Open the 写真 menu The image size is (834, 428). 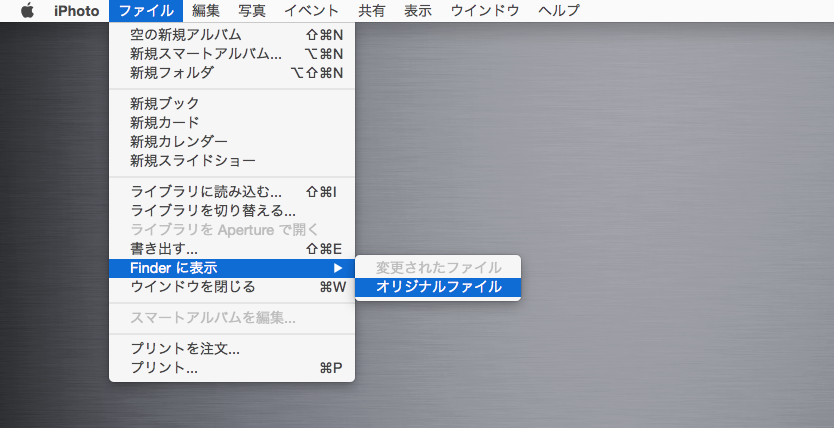[252, 11]
